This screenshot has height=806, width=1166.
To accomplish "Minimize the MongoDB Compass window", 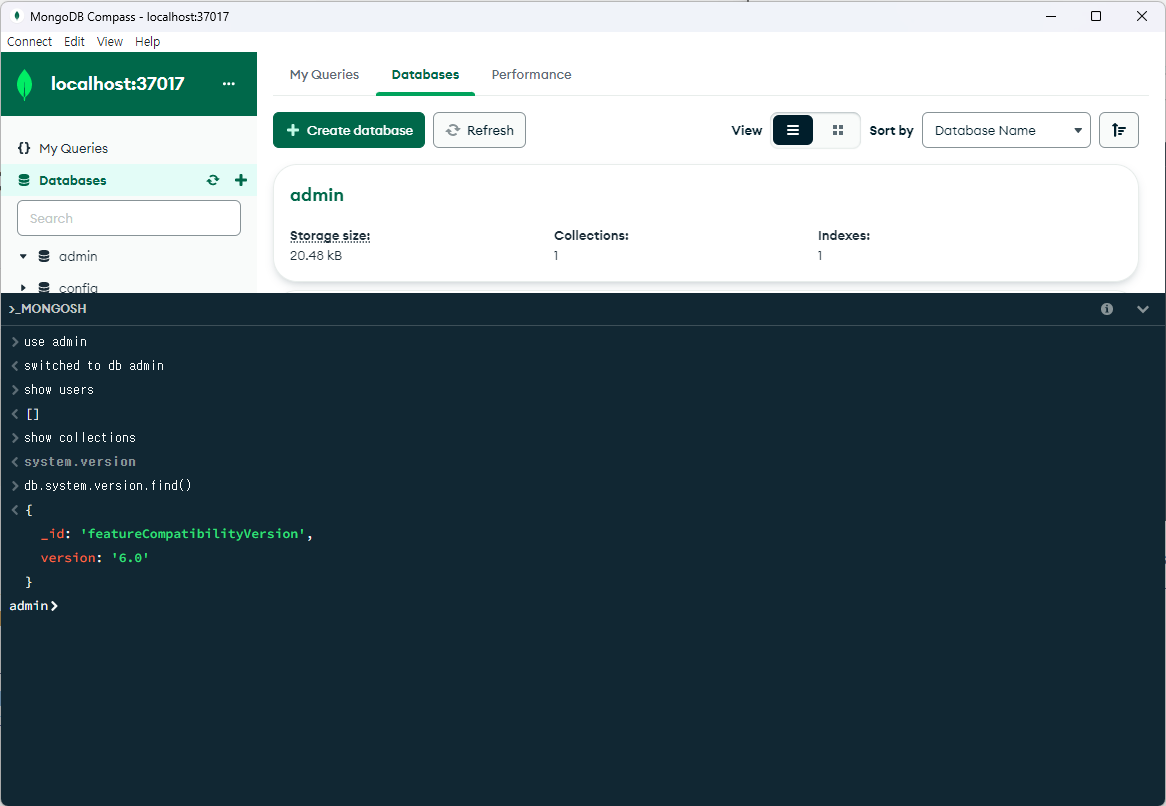I will tap(1051, 16).
